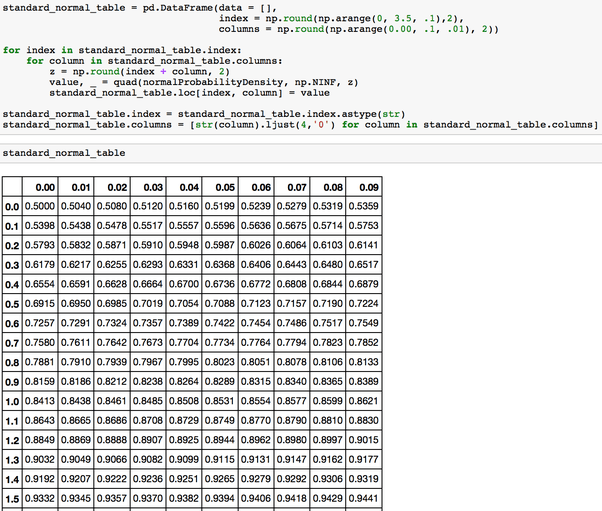The image size is (602, 511).
Task: Click table value 0.5359
Action: [x=364, y=206]
